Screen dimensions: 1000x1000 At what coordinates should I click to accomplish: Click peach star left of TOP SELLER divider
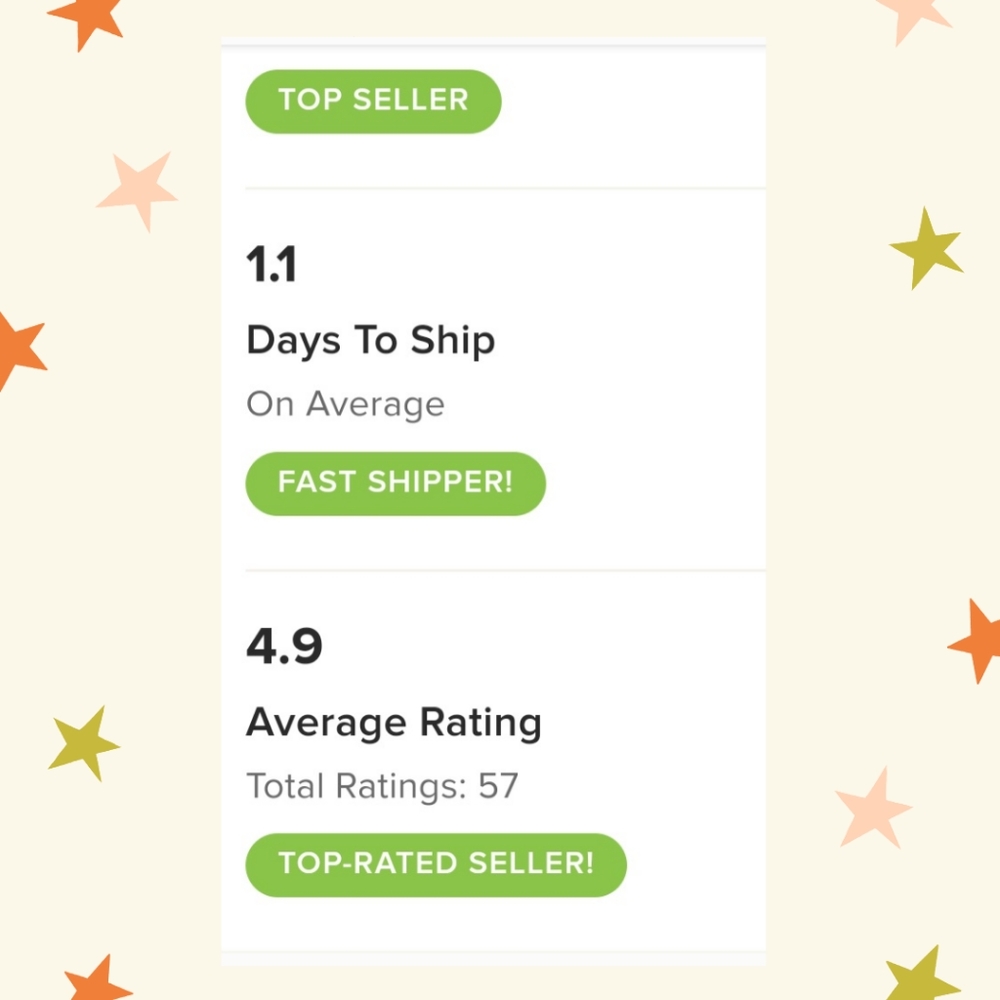(138, 189)
